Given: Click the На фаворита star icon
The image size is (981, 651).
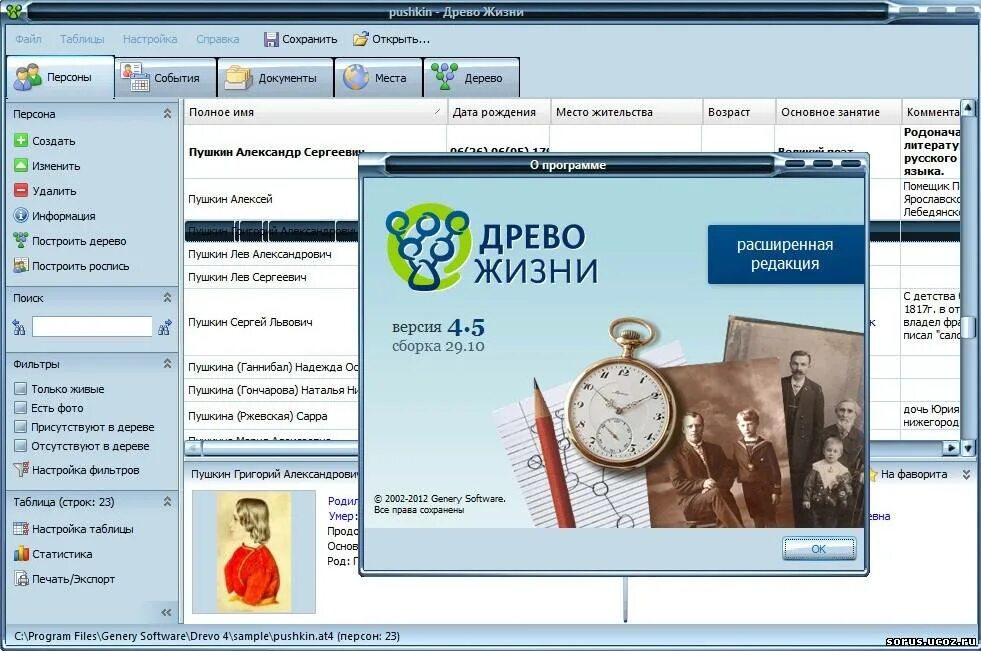Looking at the screenshot, I should pos(872,474).
